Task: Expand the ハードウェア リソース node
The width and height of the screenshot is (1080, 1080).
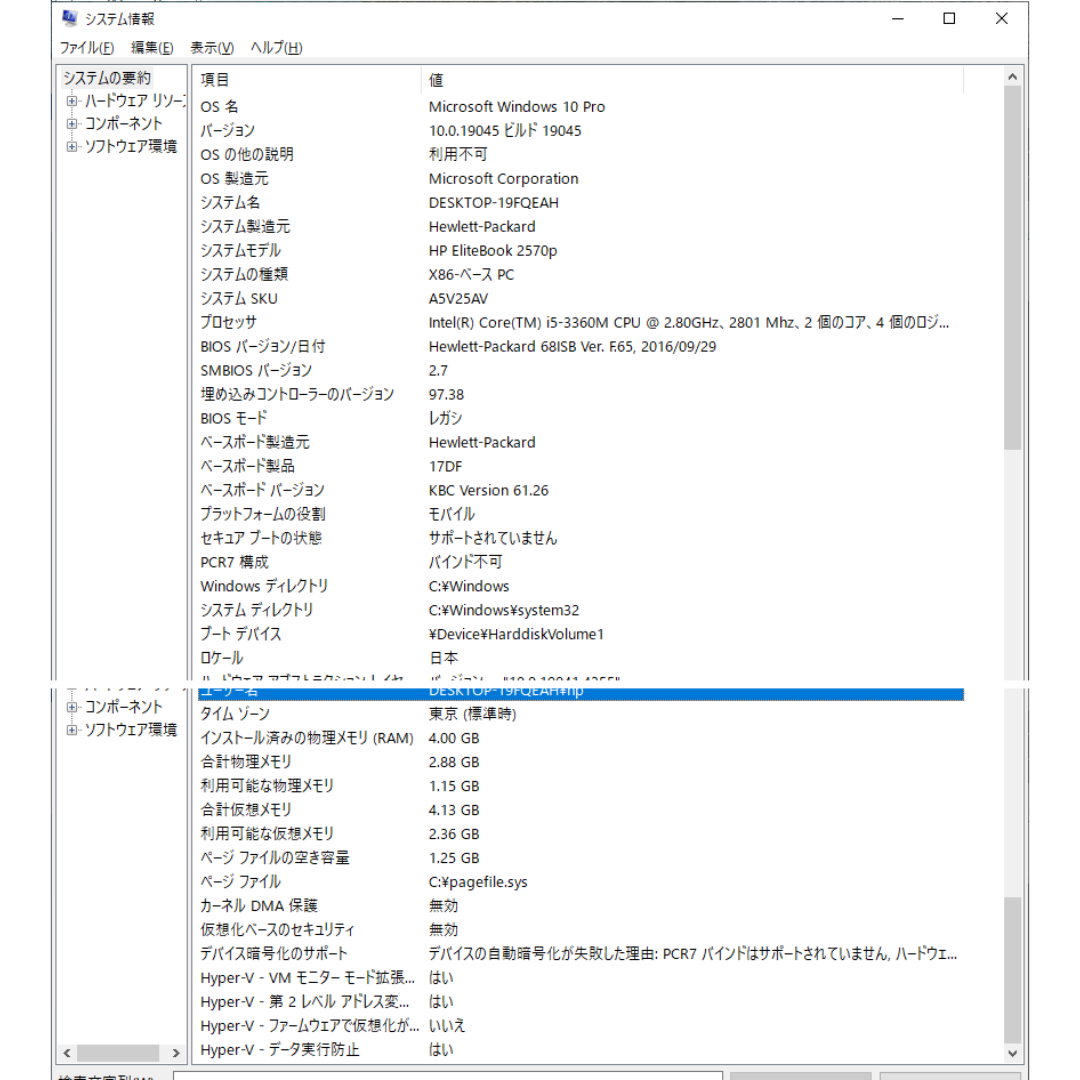Action: [x=72, y=101]
